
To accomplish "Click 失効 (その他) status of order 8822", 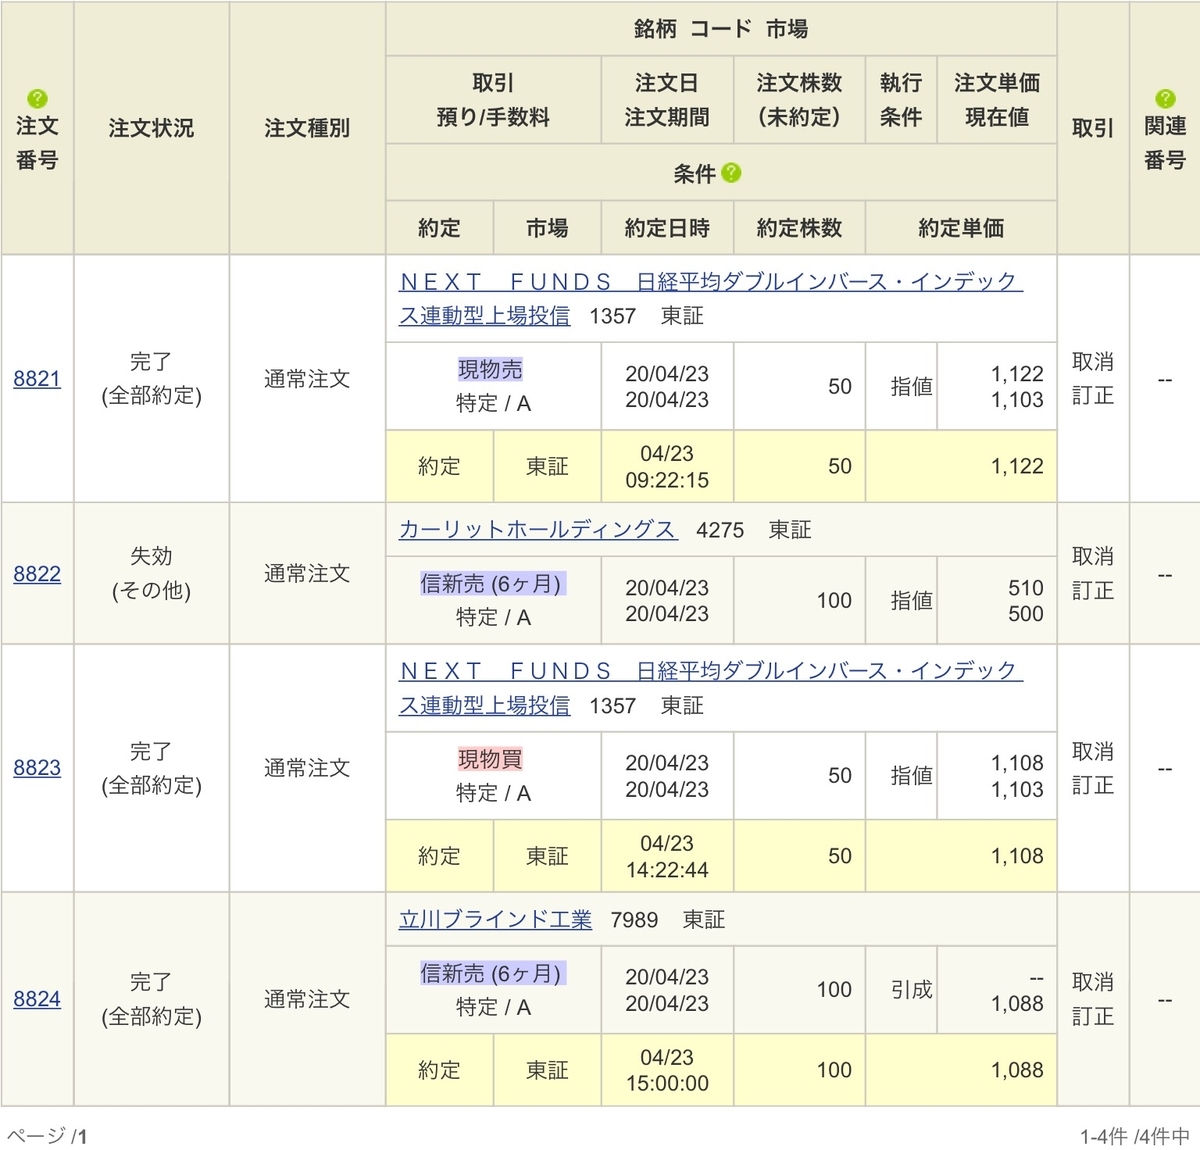I will (151, 573).
